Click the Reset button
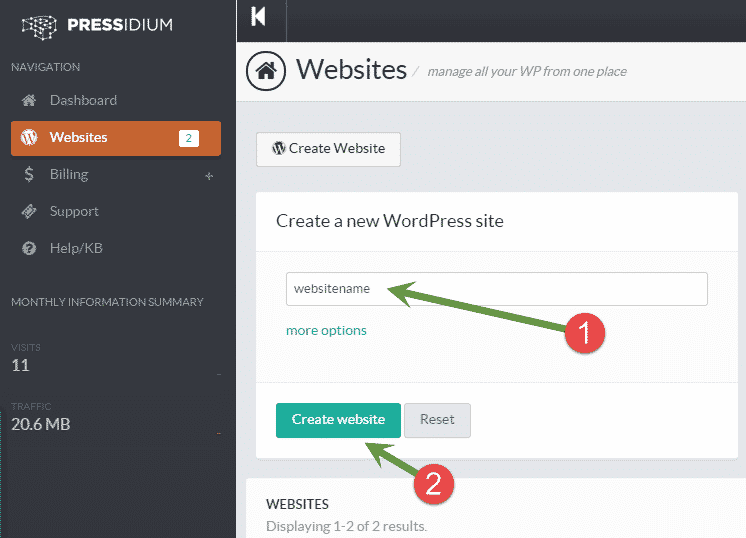This screenshot has width=746, height=538. (437, 420)
